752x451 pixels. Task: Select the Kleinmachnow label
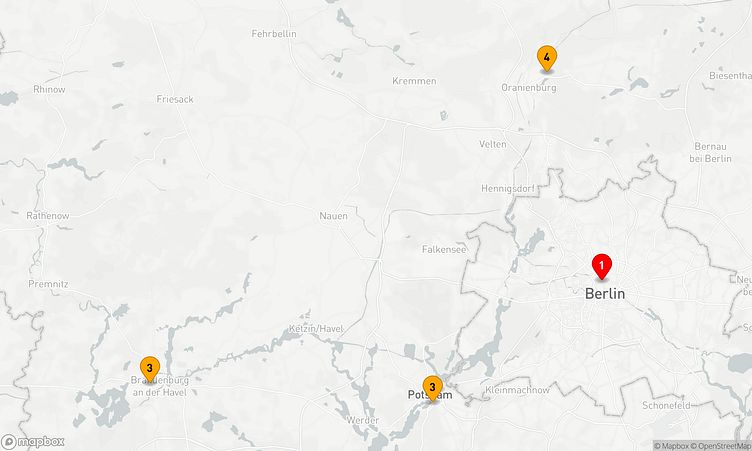point(517,390)
